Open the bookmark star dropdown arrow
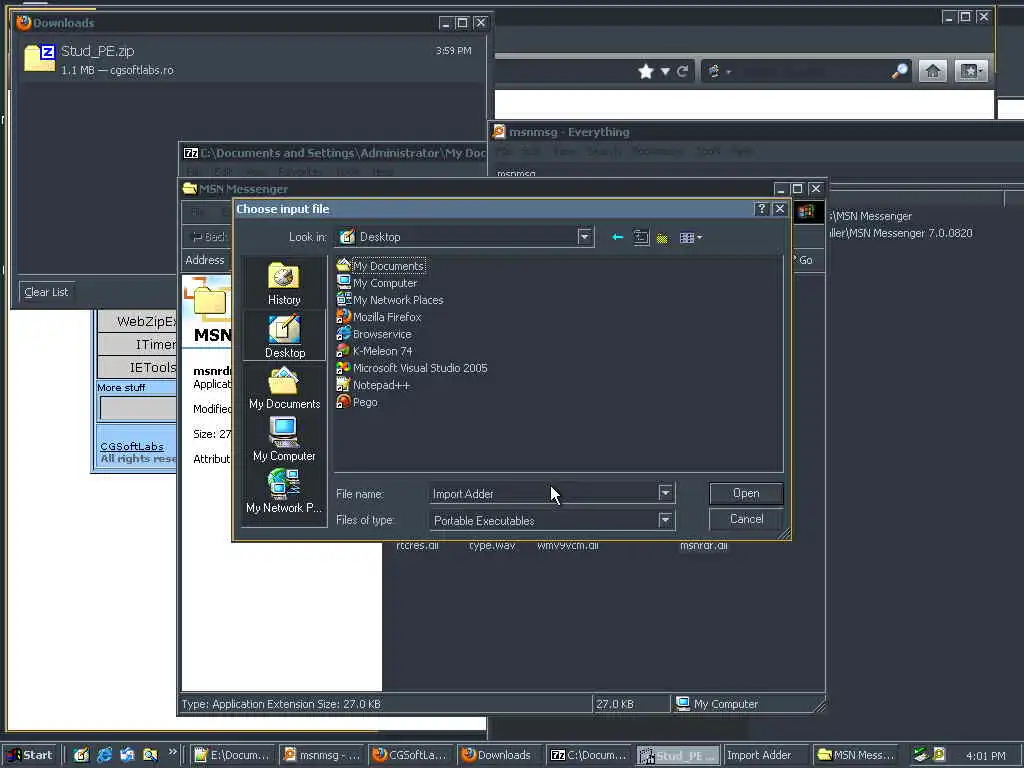The height and width of the screenshot is (768, 1024). [665, 71]
